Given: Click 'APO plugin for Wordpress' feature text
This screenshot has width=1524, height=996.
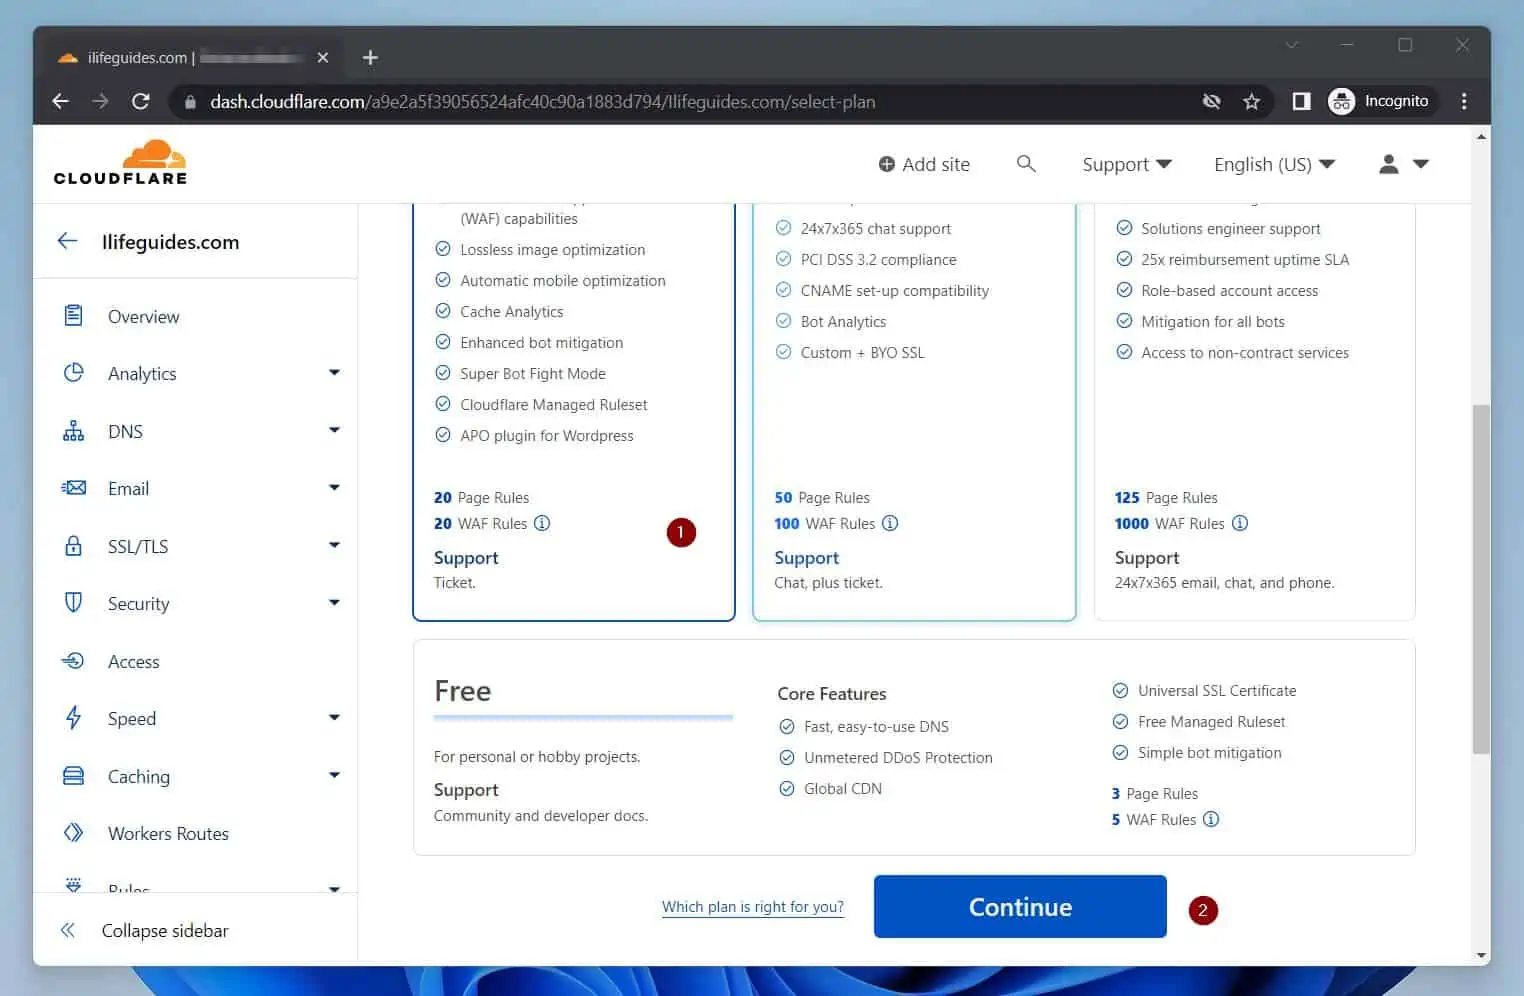Looking at the screenshot, I should pos(547,436).
